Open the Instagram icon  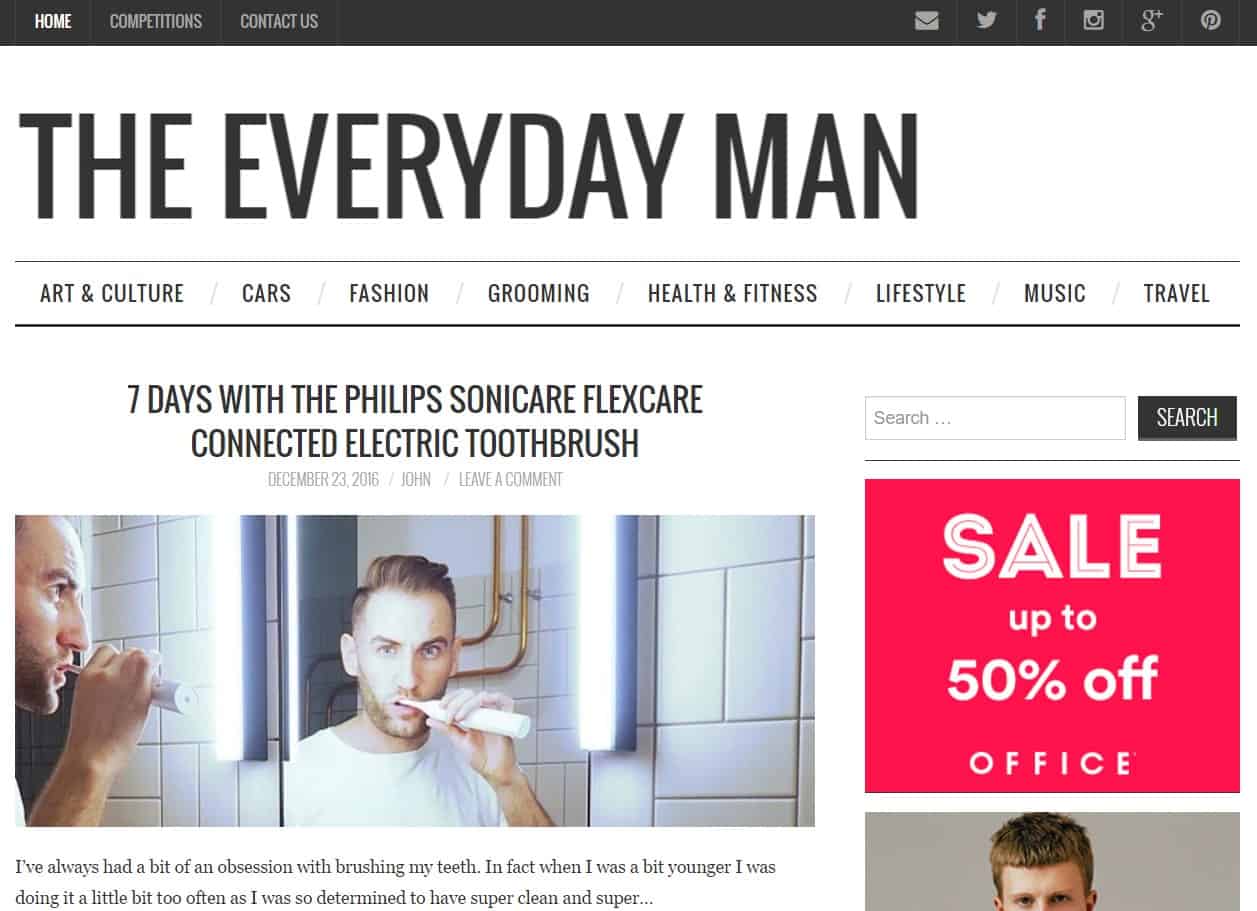1093,21
